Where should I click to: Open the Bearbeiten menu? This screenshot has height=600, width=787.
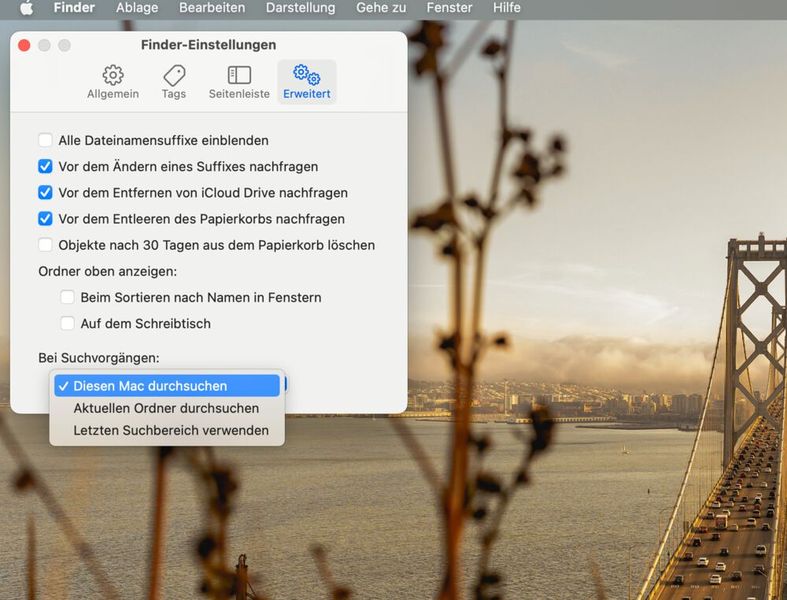212,8
